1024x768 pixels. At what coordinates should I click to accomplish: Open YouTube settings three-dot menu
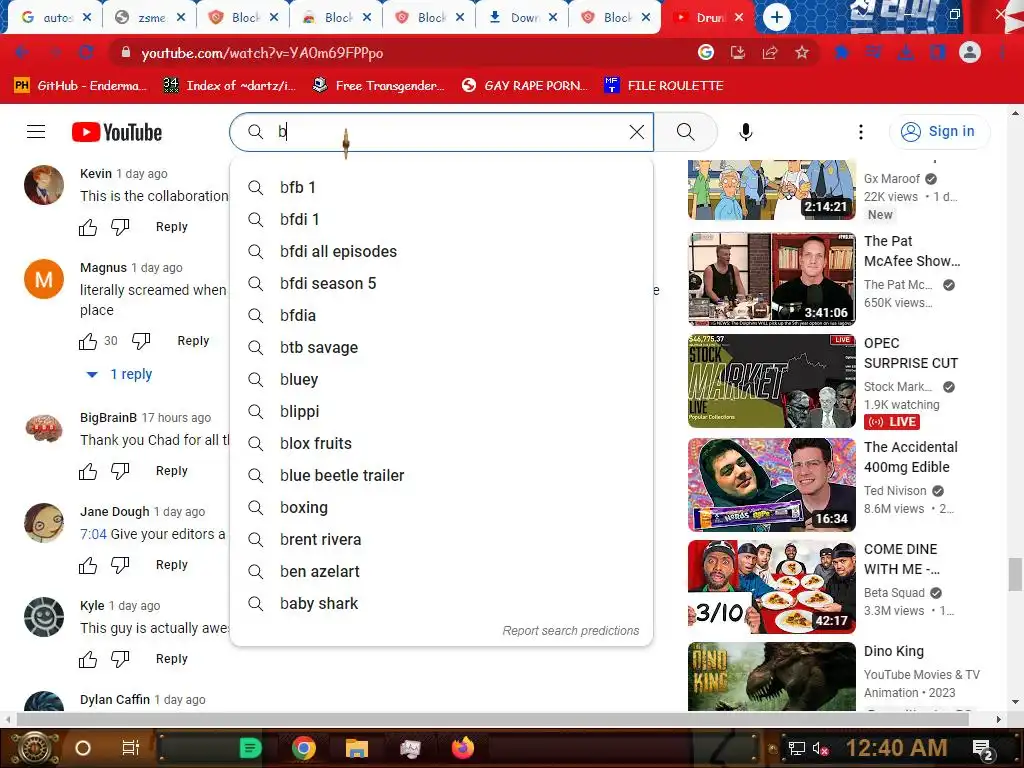861,132
